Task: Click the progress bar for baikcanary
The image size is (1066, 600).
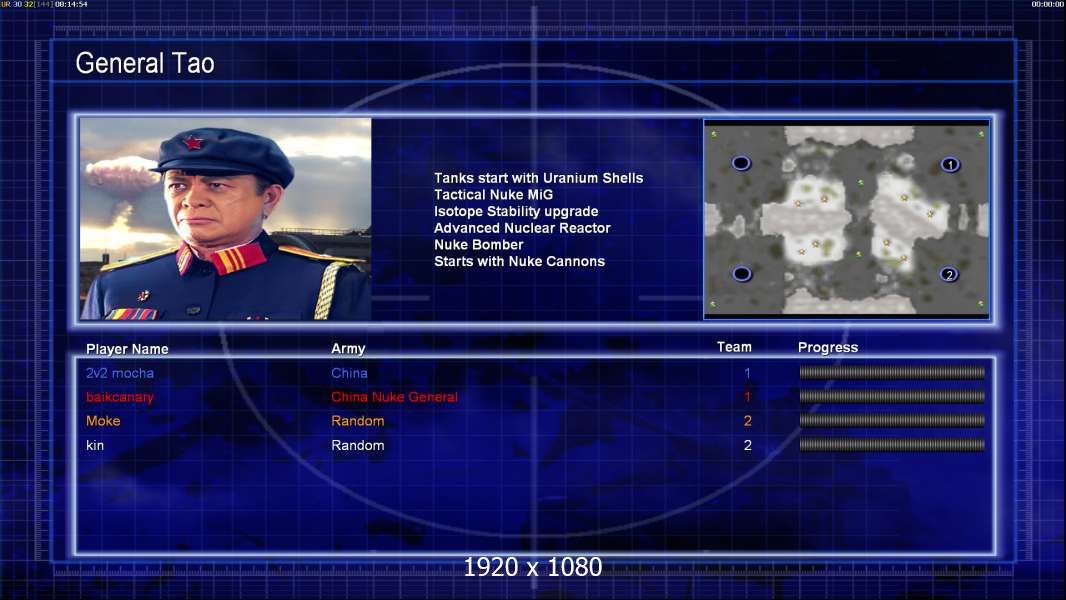Action: [892, 396]
